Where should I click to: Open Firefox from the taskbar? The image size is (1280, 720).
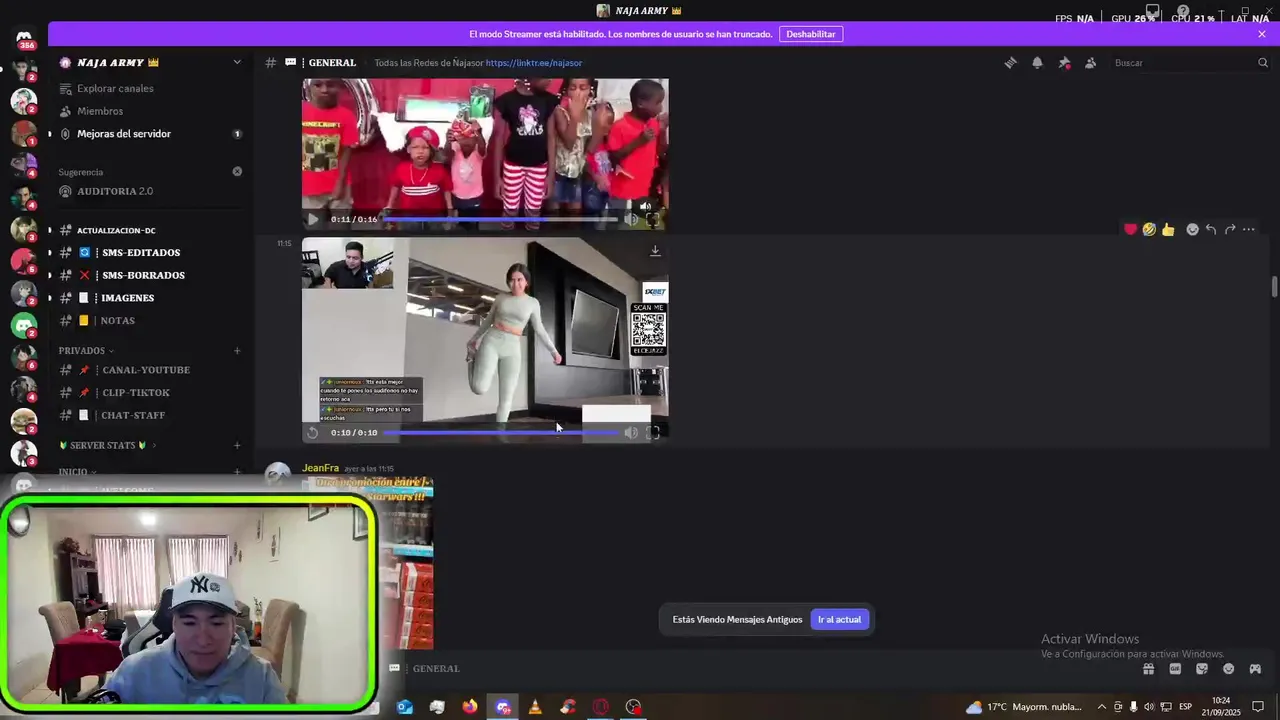[470, 707]
